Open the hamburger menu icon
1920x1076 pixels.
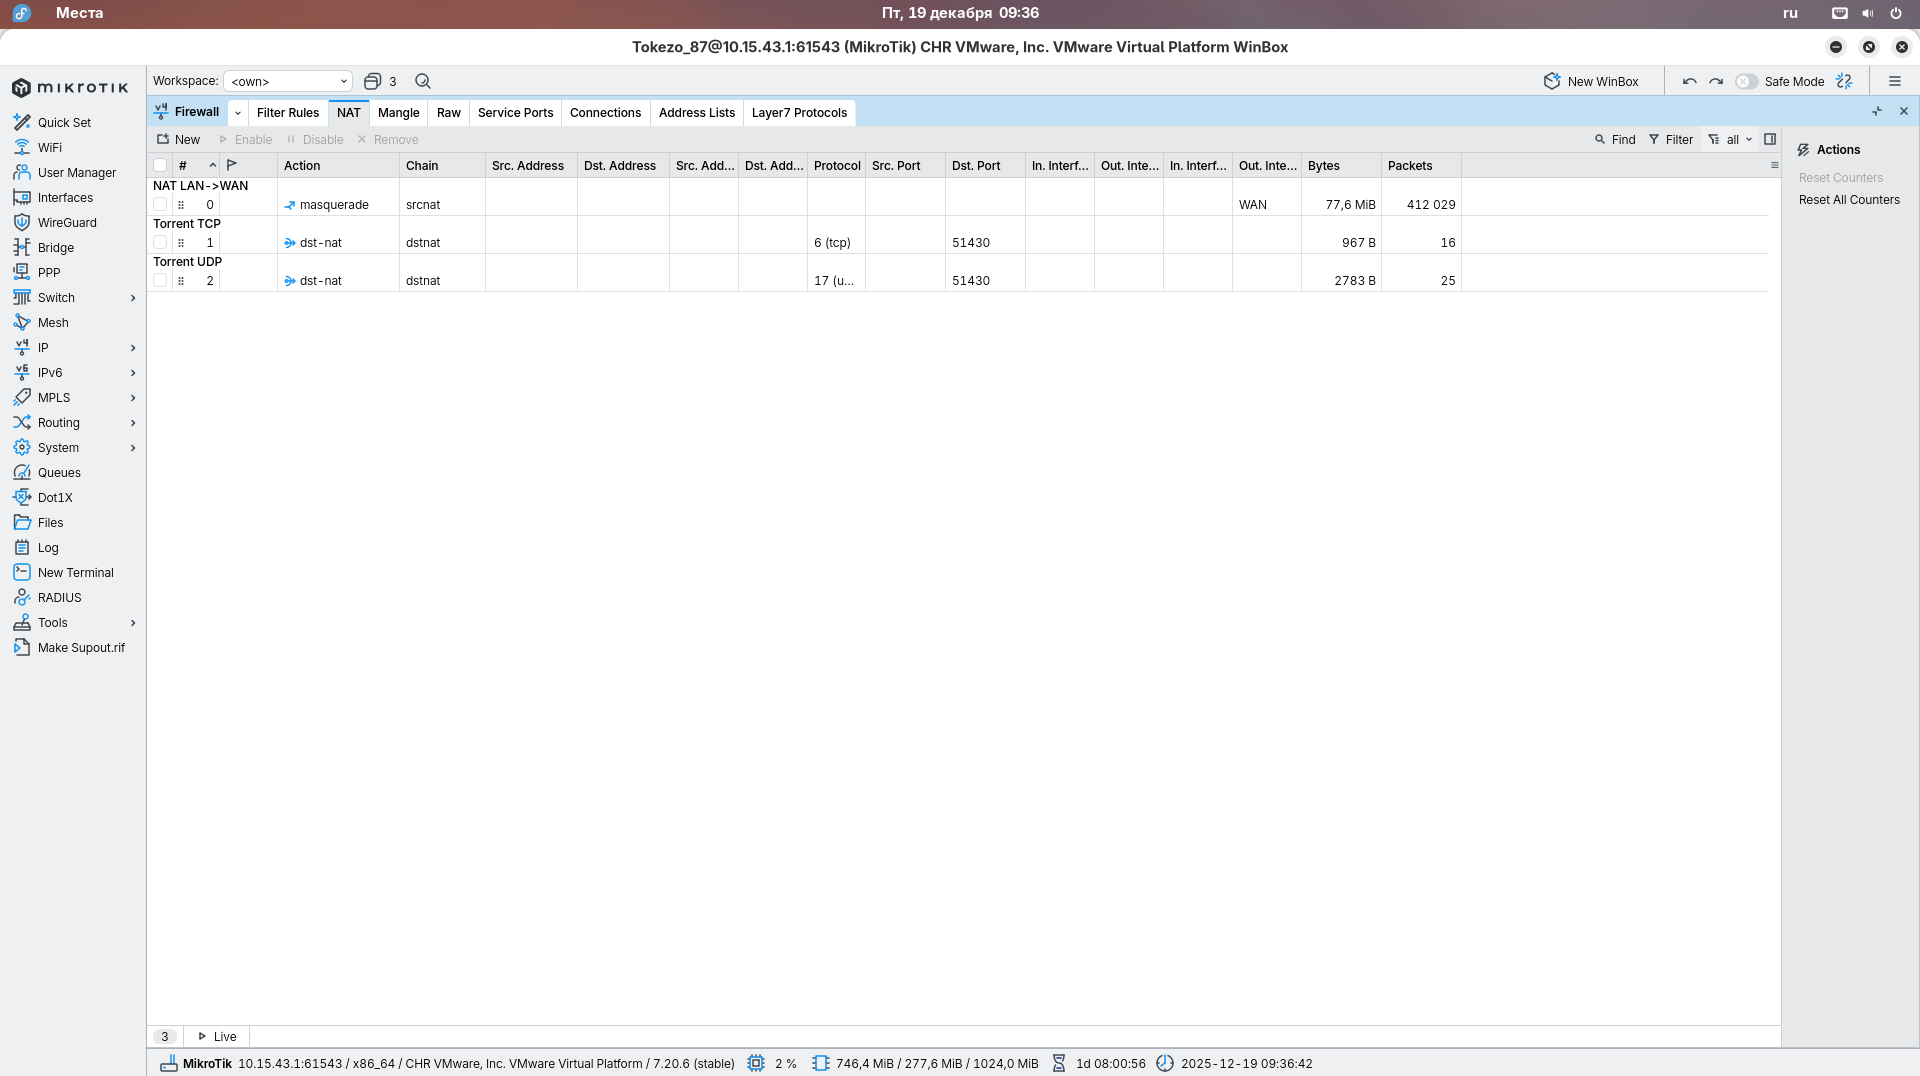pos(1894,81)
